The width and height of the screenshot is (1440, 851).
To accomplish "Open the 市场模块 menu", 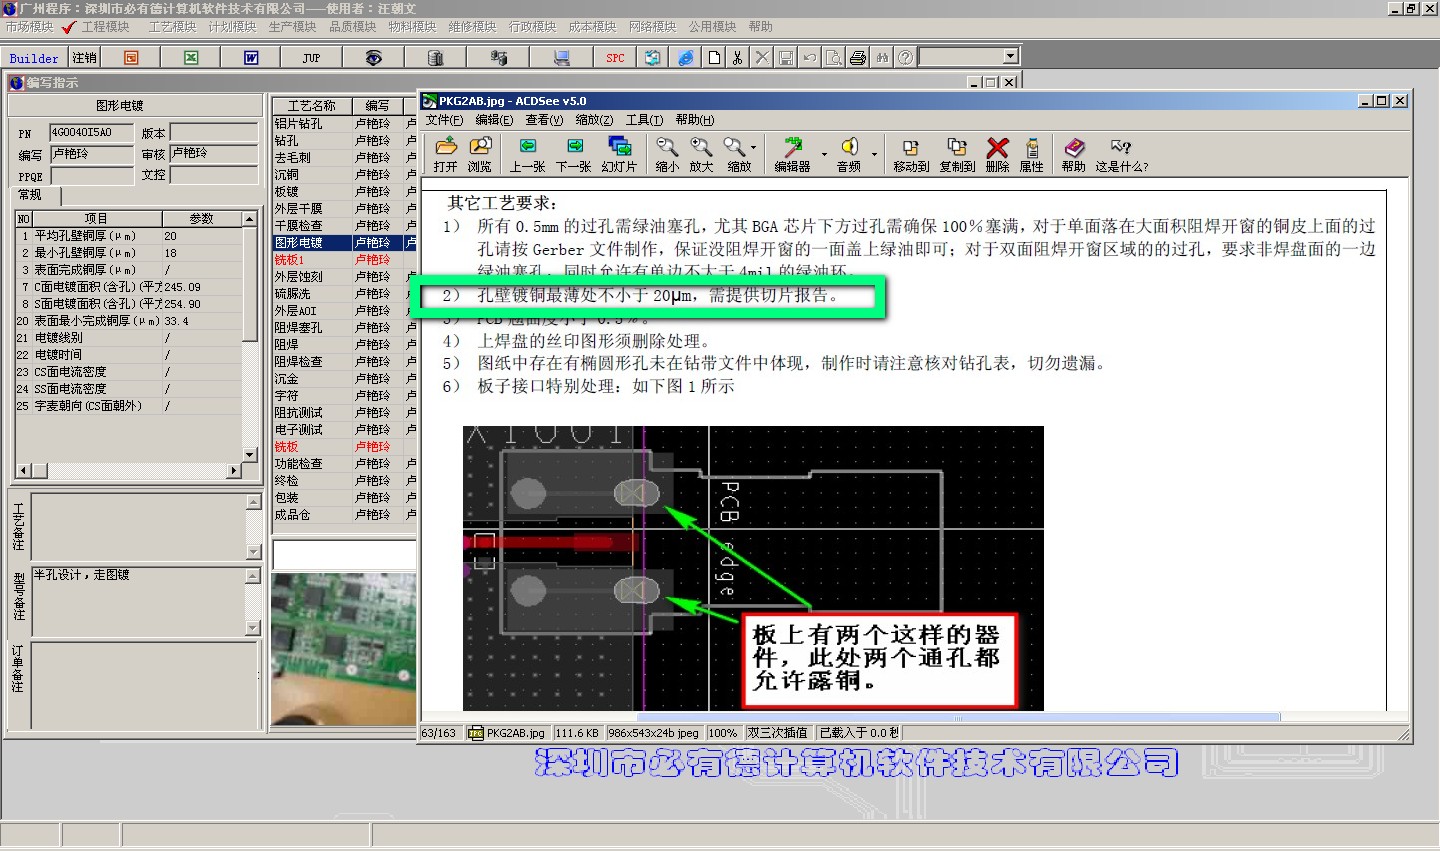I will point(29,27).
